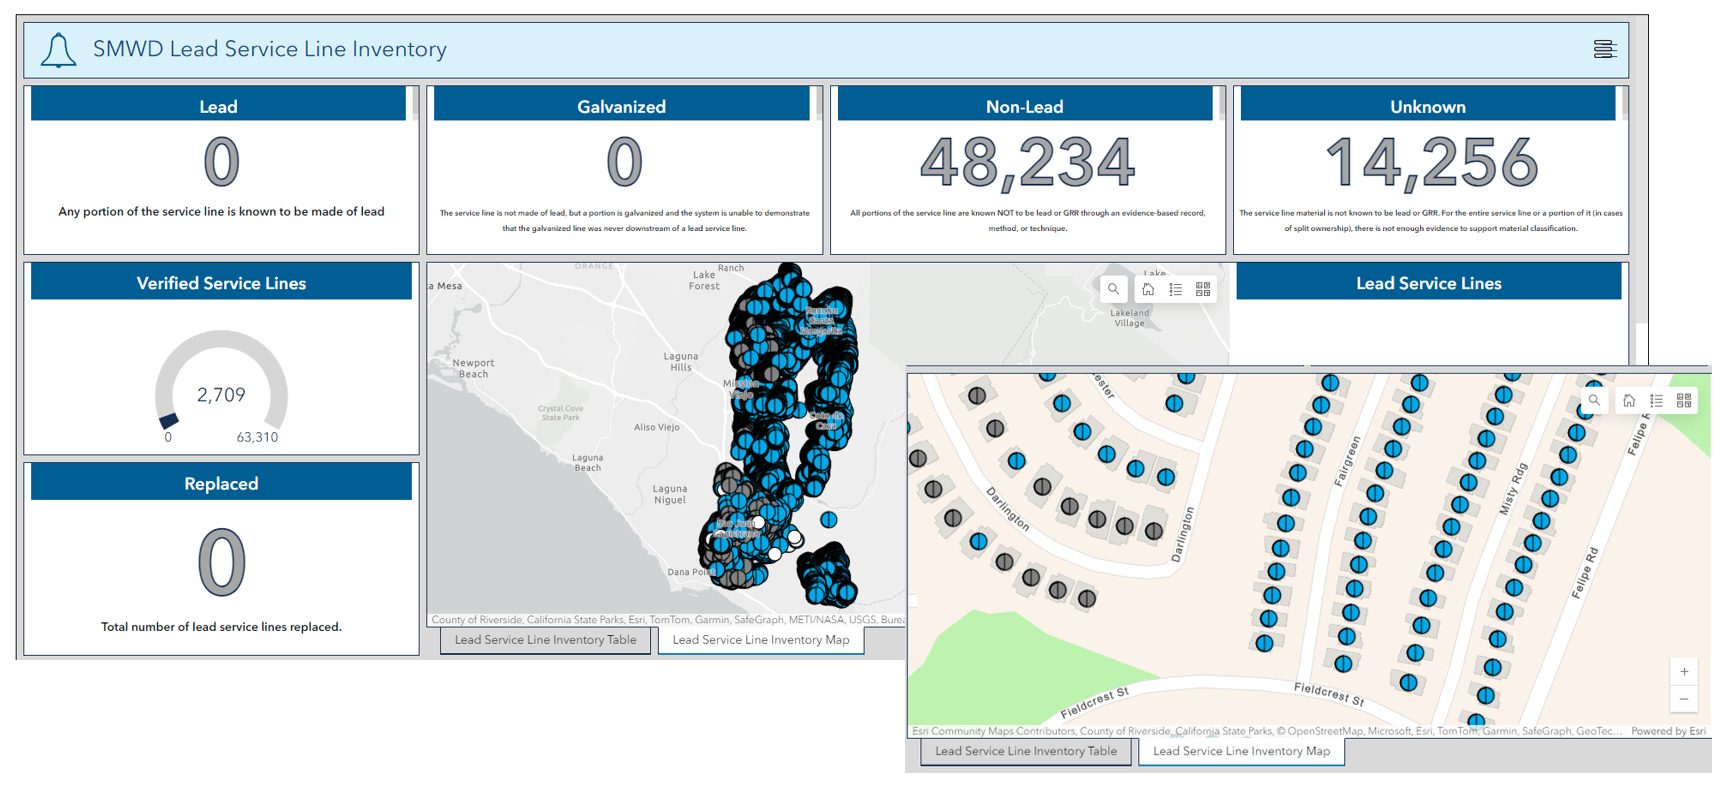Show legend list on overview map
Image resolution: width=1727 pixels, height=787 pixels.
pyautogui.click(x=1176, y=289)
